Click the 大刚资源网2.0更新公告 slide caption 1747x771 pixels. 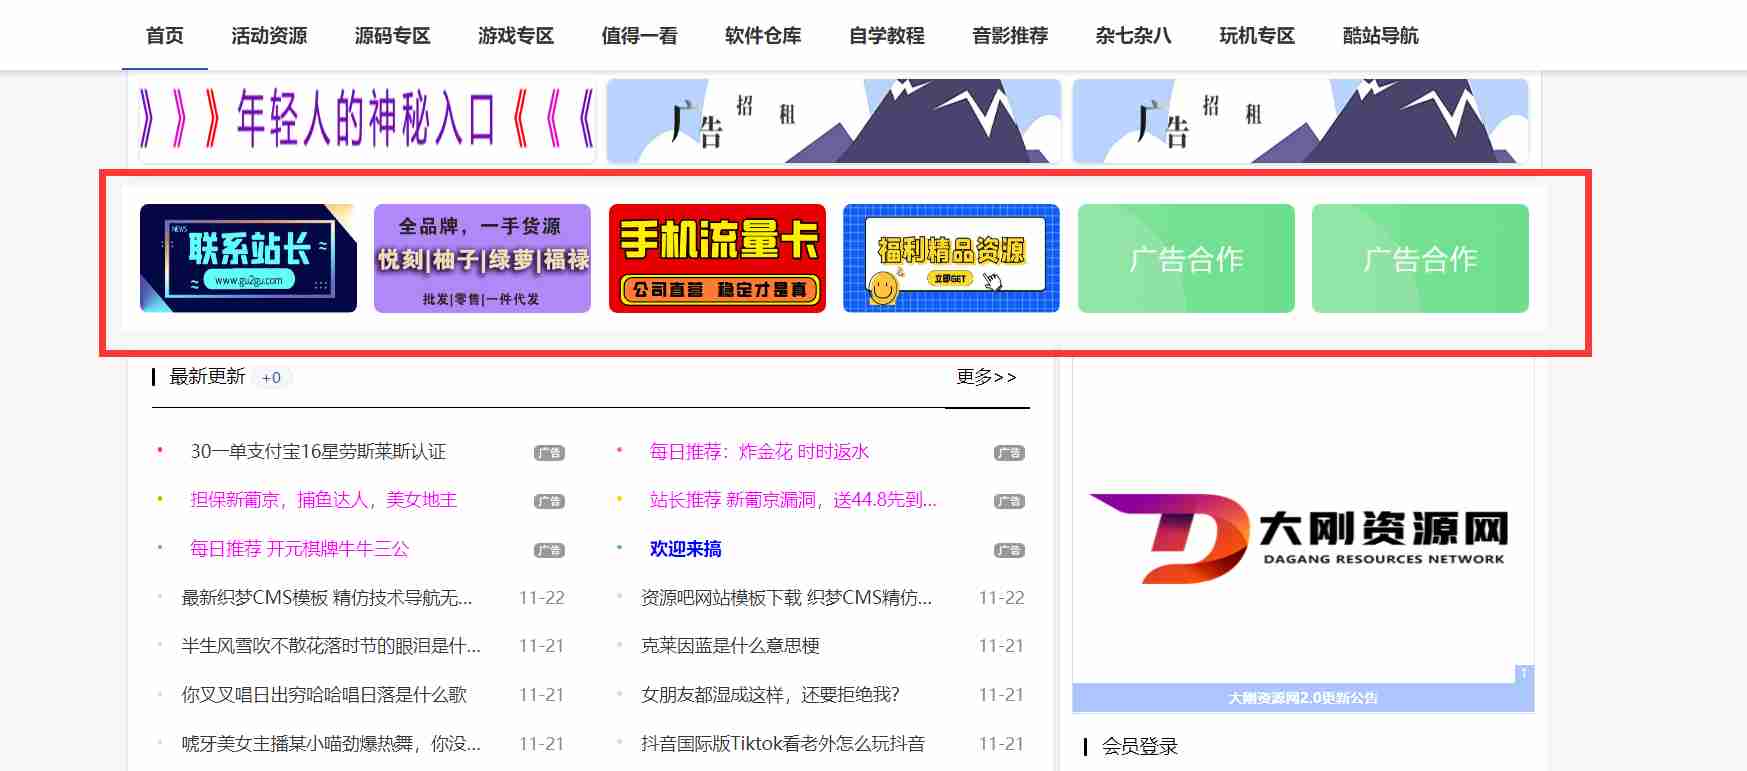click(1302, 698)
